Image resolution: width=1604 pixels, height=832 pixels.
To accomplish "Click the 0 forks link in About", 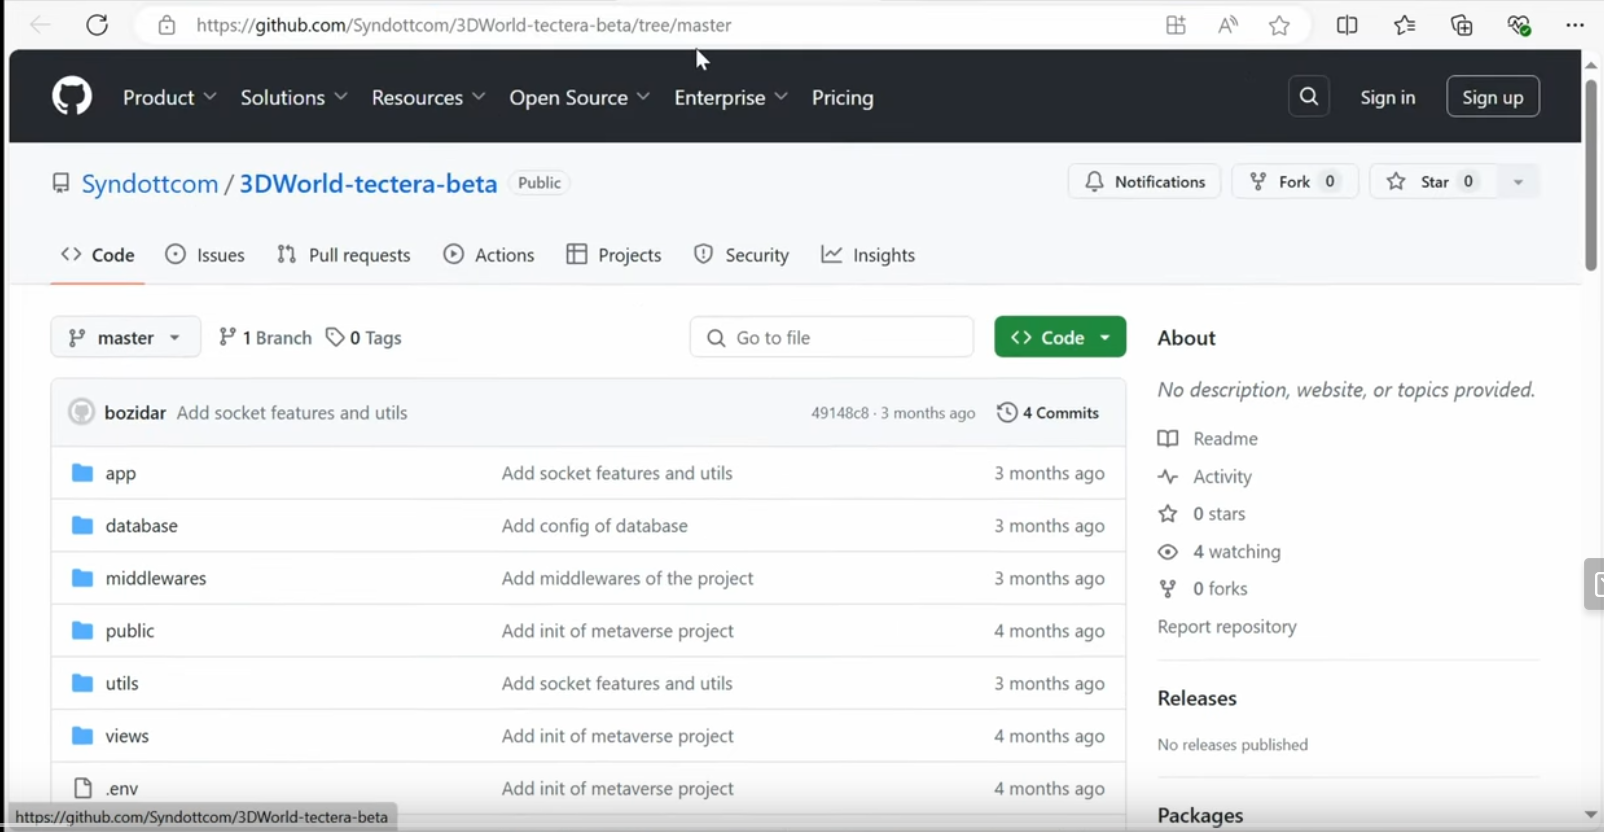I will pos(1220,589).
